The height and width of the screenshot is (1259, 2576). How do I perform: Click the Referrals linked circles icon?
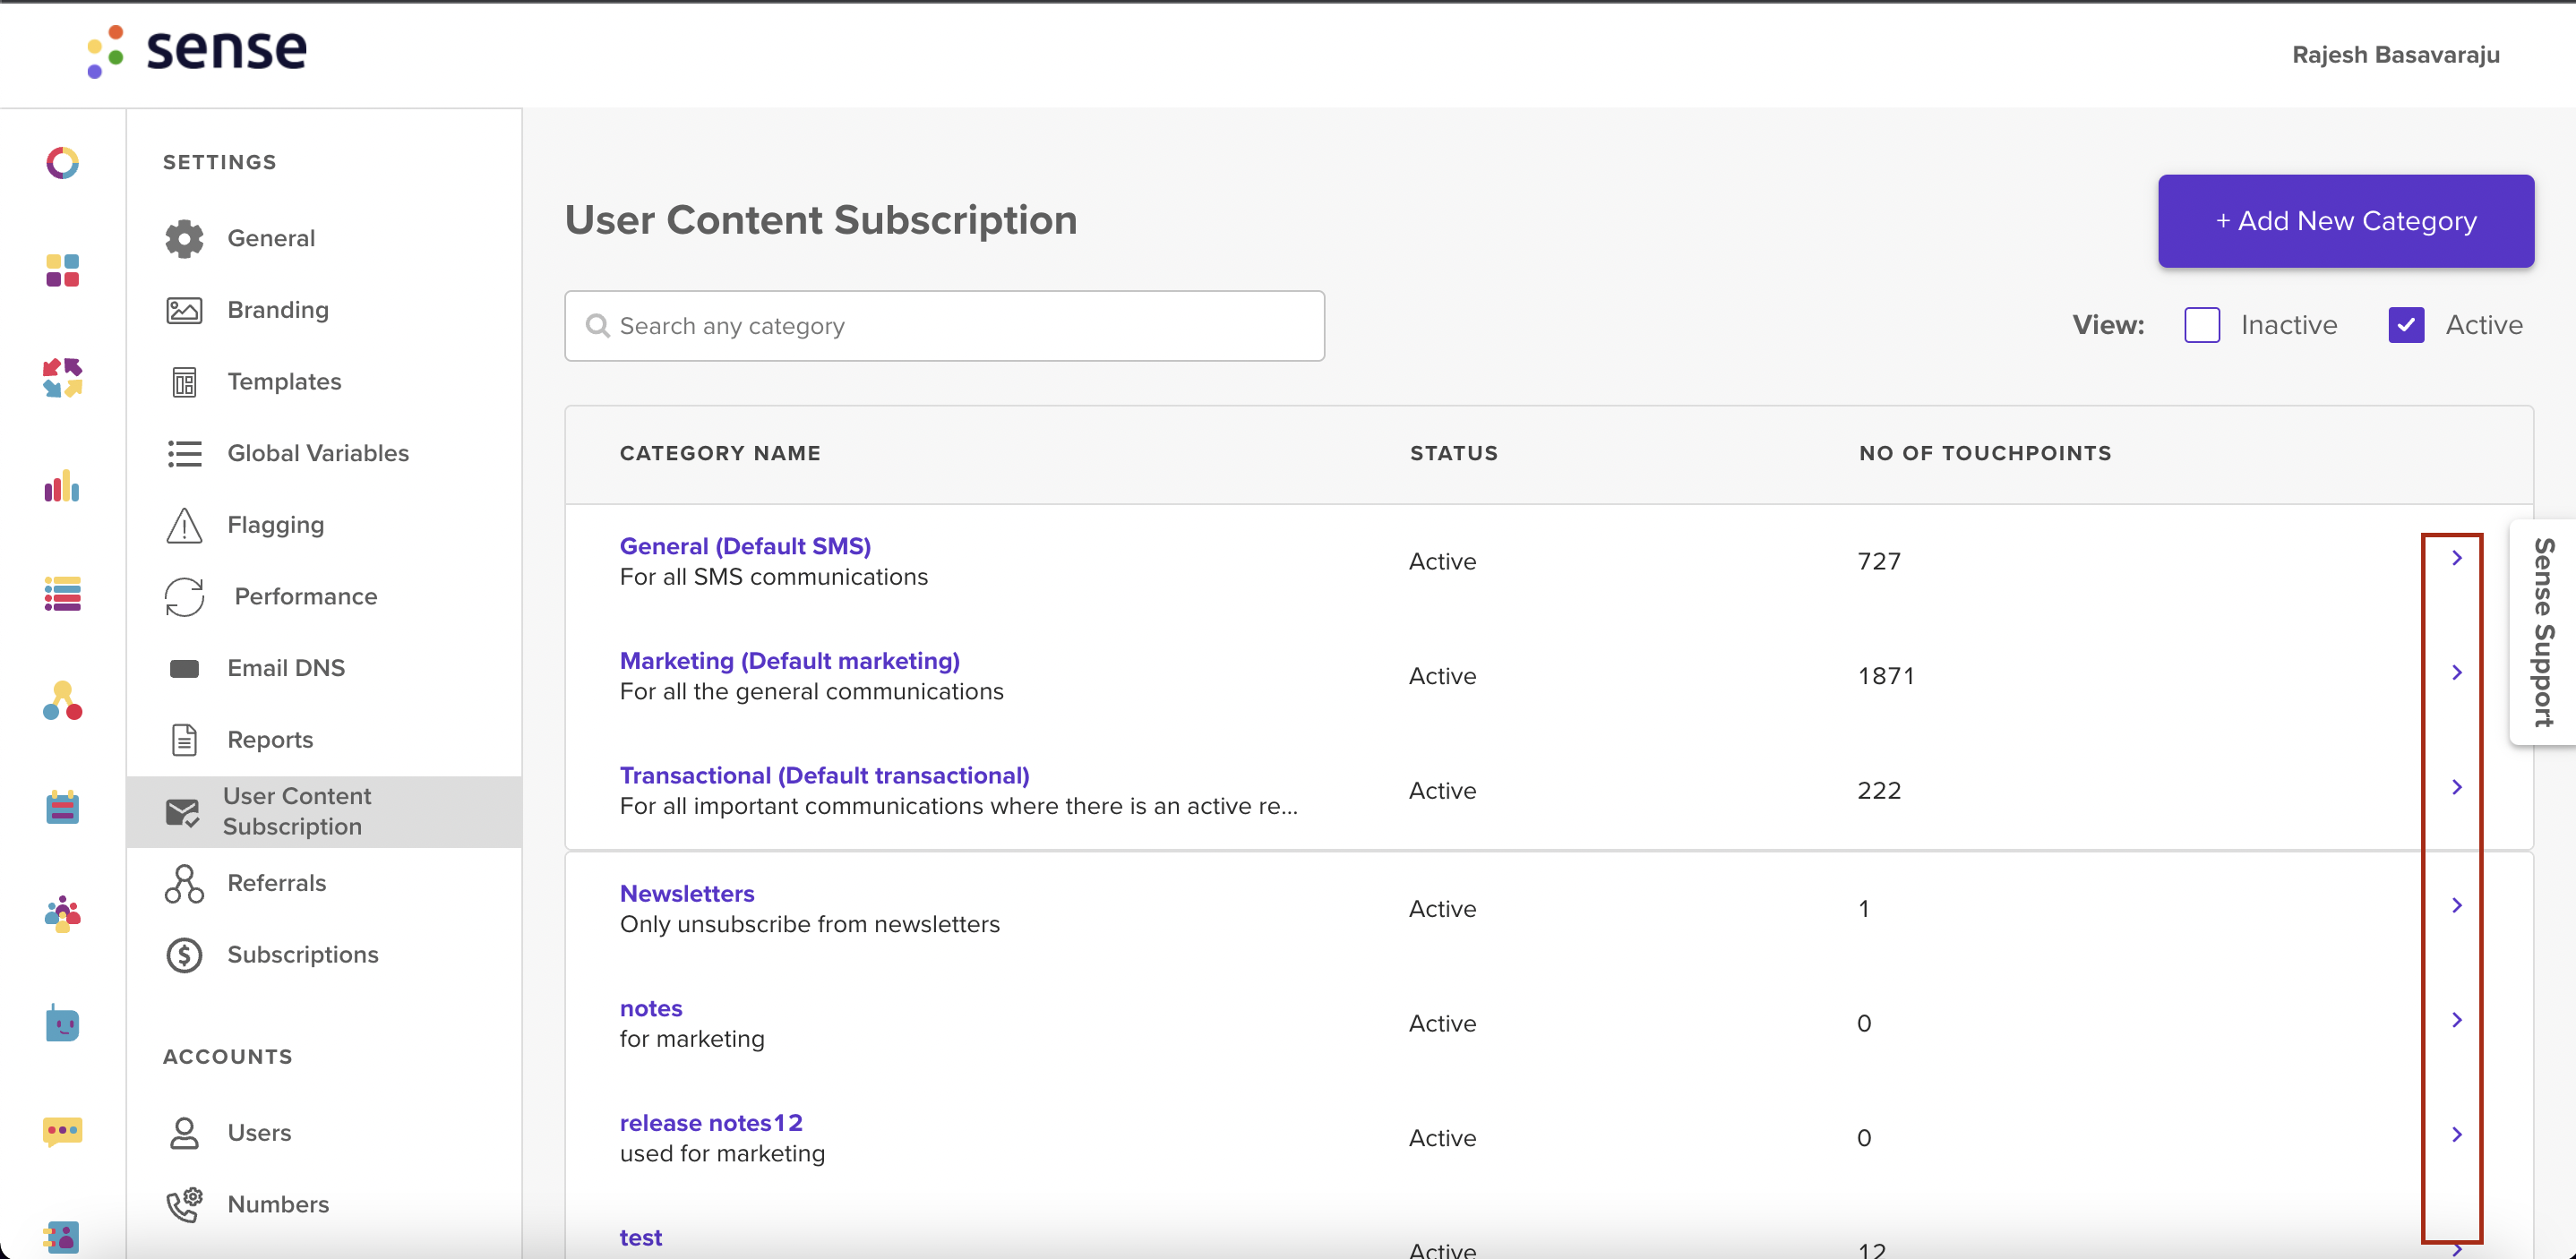[184, 884]
